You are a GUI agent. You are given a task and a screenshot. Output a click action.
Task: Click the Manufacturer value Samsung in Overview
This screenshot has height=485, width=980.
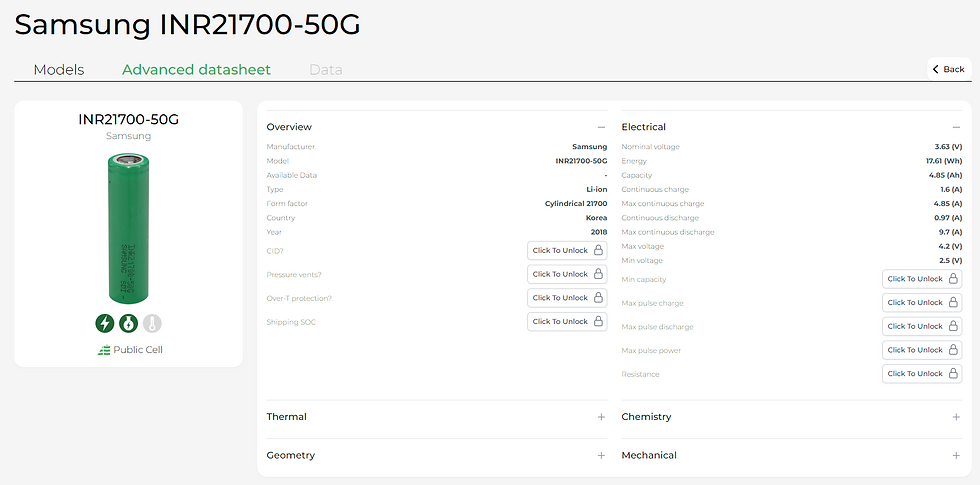[589, 147]
